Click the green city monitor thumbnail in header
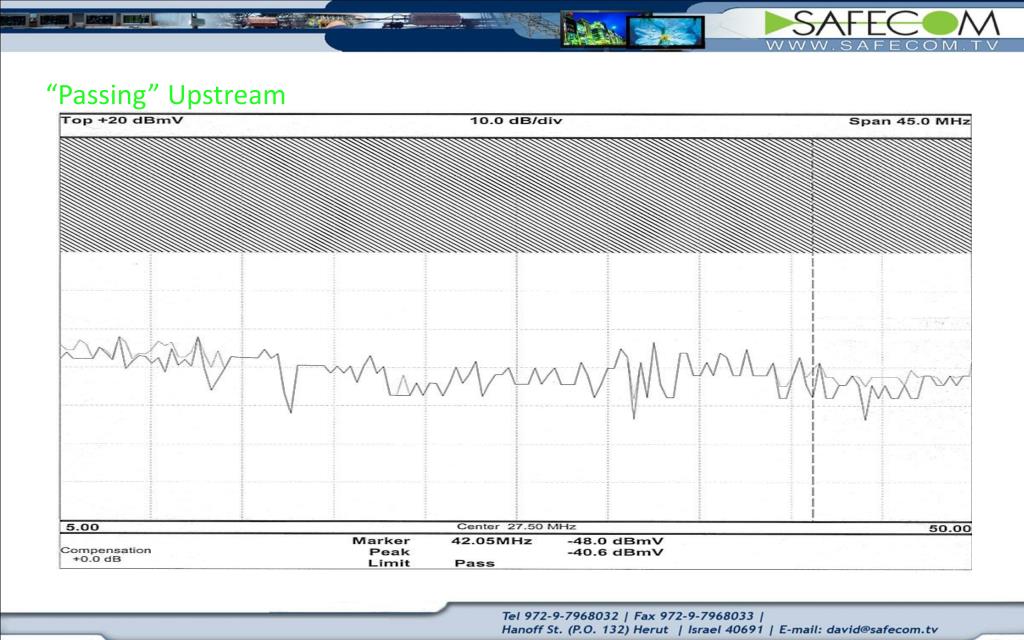The width and height of the screenshot is (1024, 640). coord(594,30)
